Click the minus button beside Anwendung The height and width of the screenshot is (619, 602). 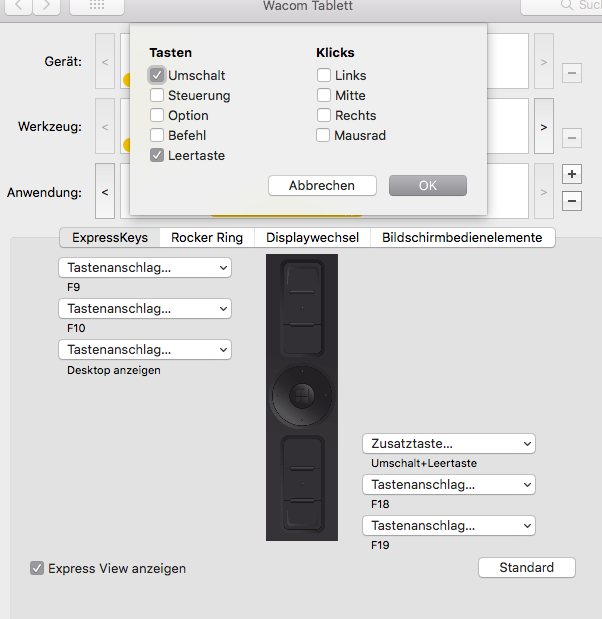click(x=572, y=201)
